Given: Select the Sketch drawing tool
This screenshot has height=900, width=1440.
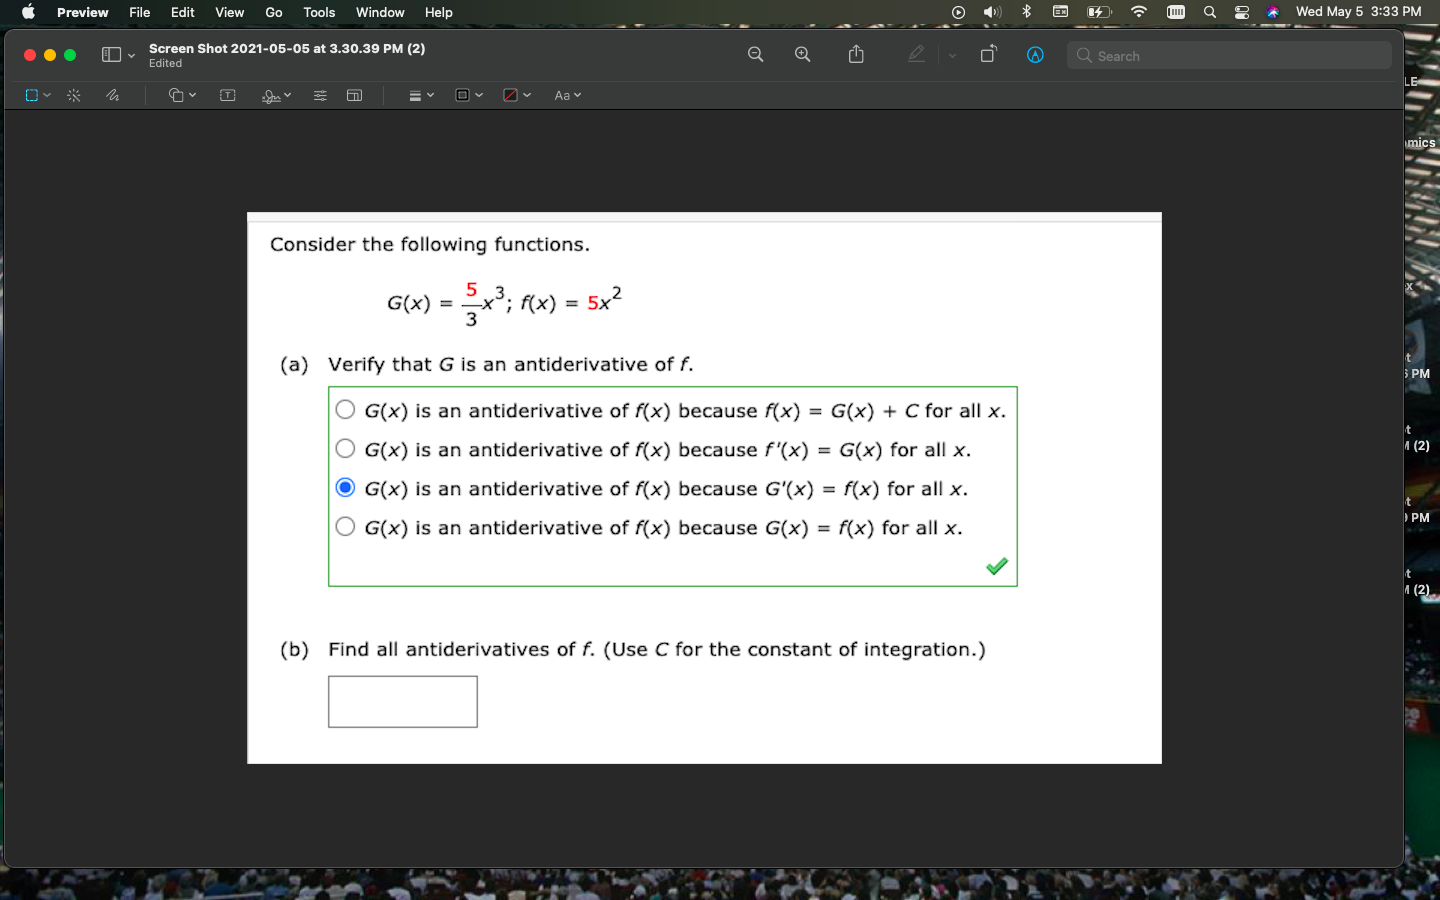Looking at the screenshot, I should [112, 95].
